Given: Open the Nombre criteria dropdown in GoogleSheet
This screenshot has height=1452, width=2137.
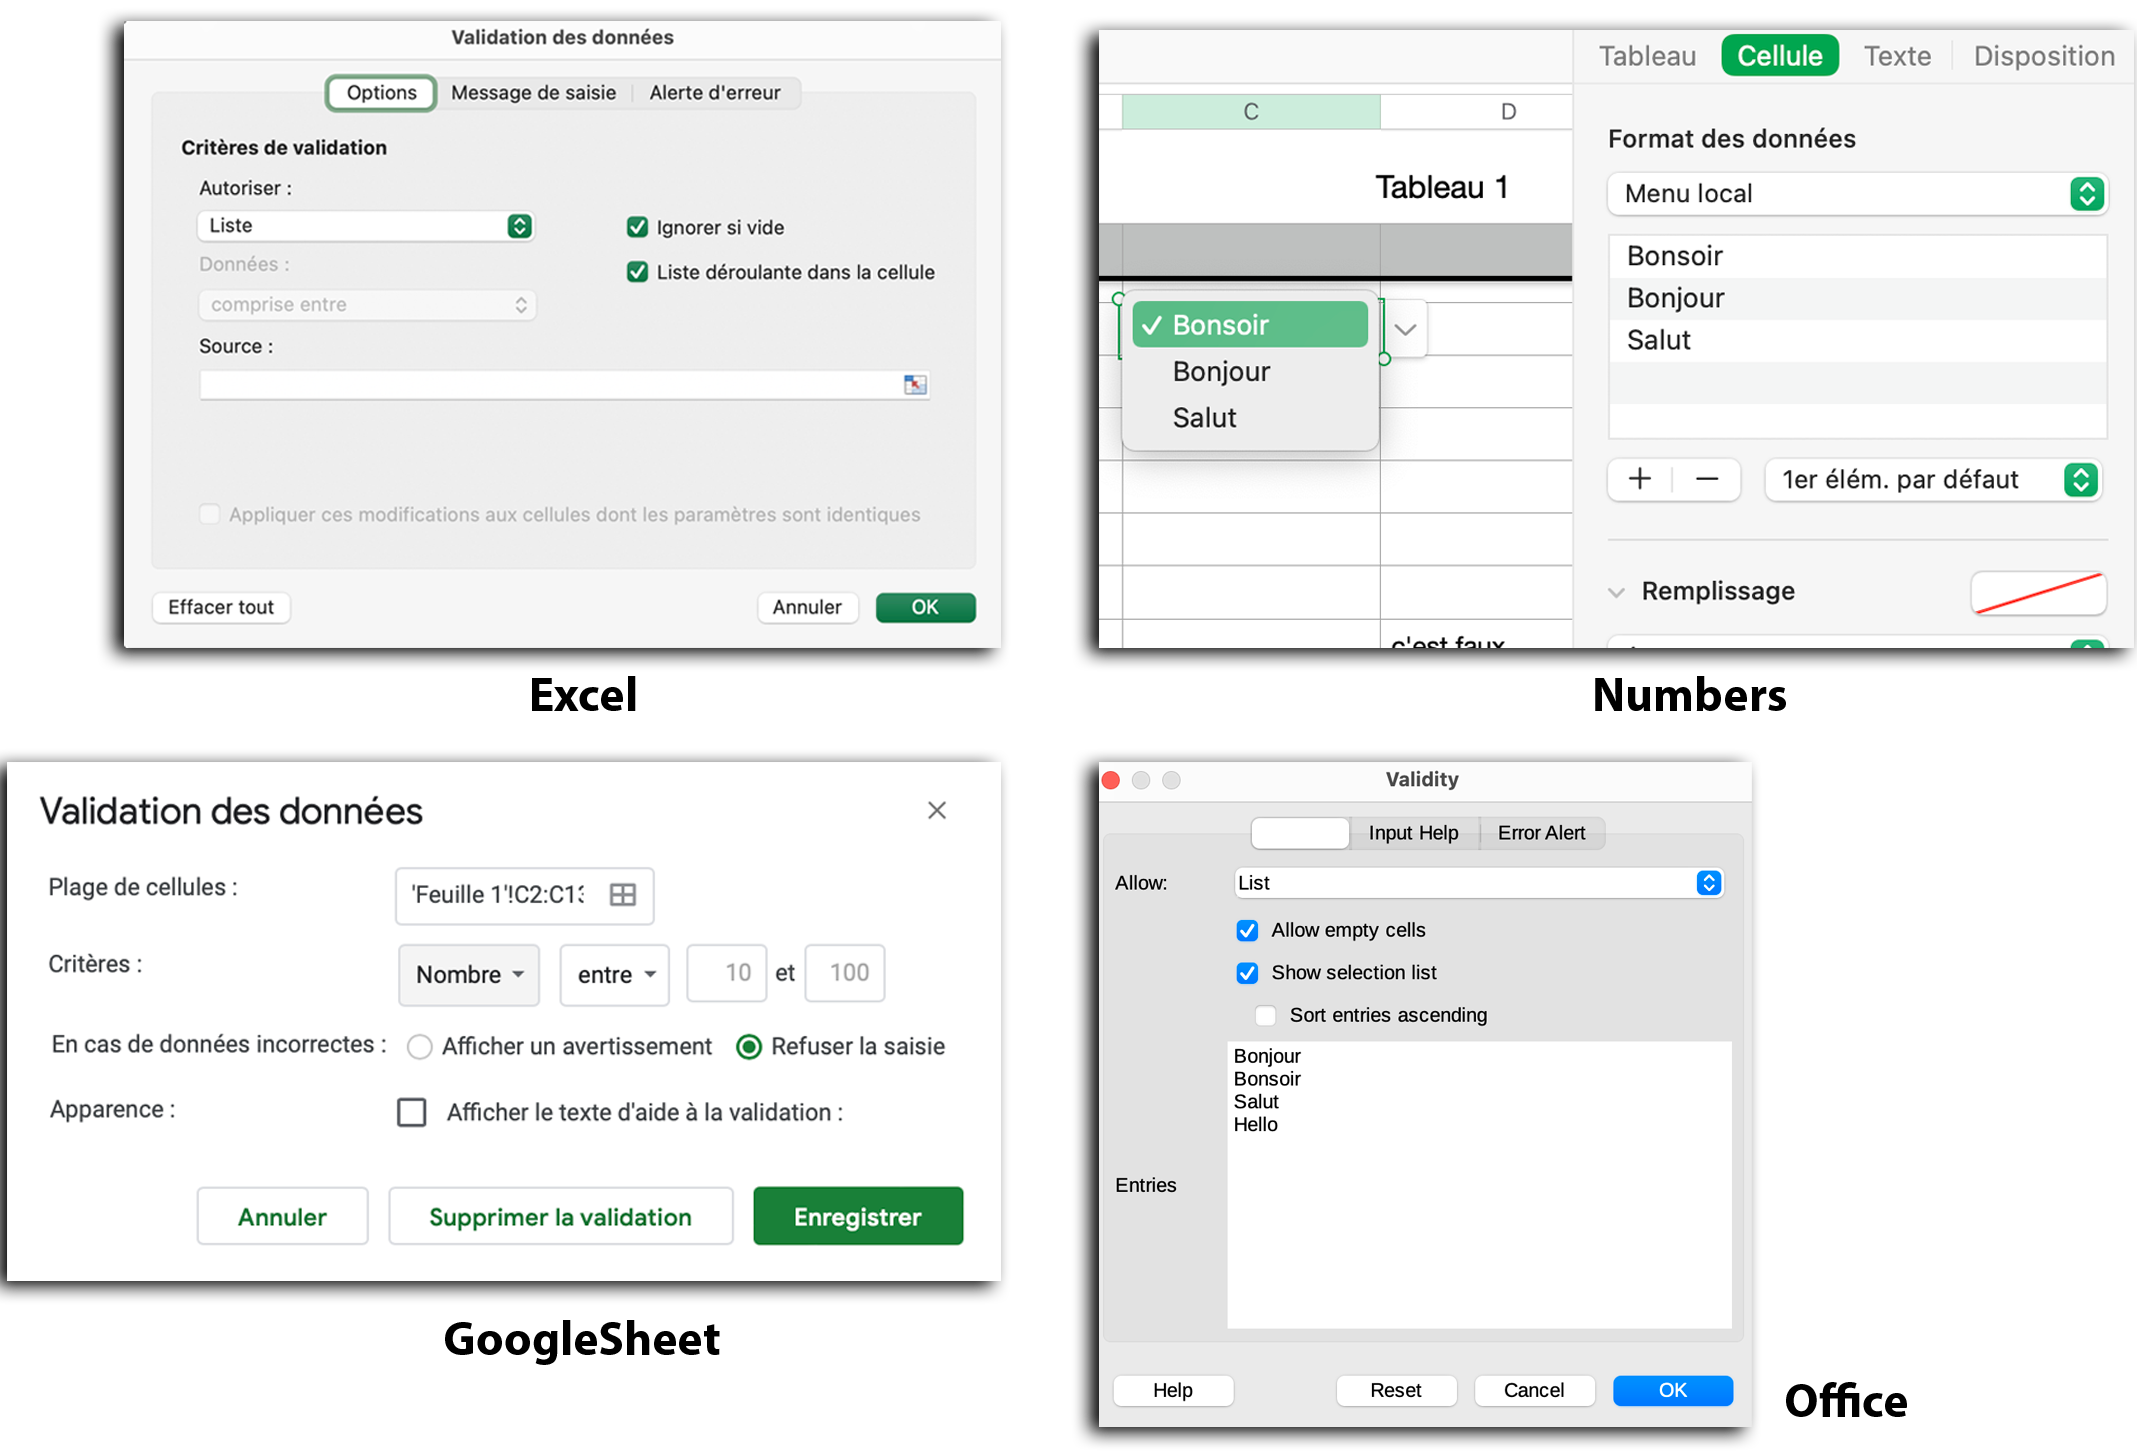Looking at the screenshot, I should point(469,974).
